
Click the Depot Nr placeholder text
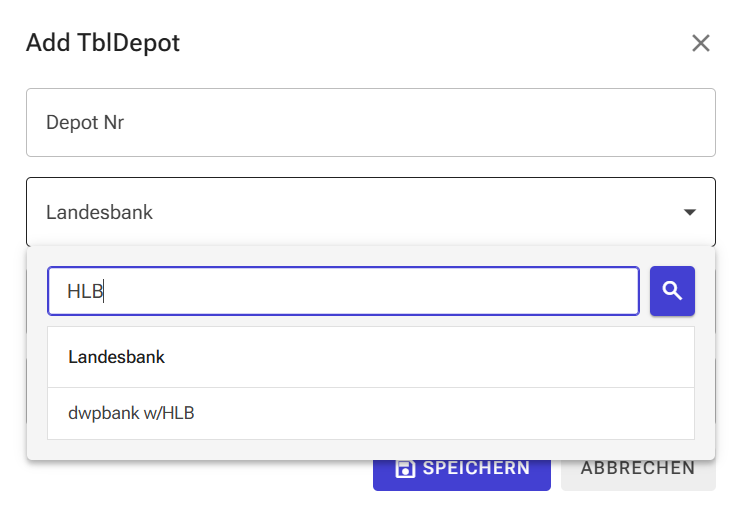coord(85,123)
